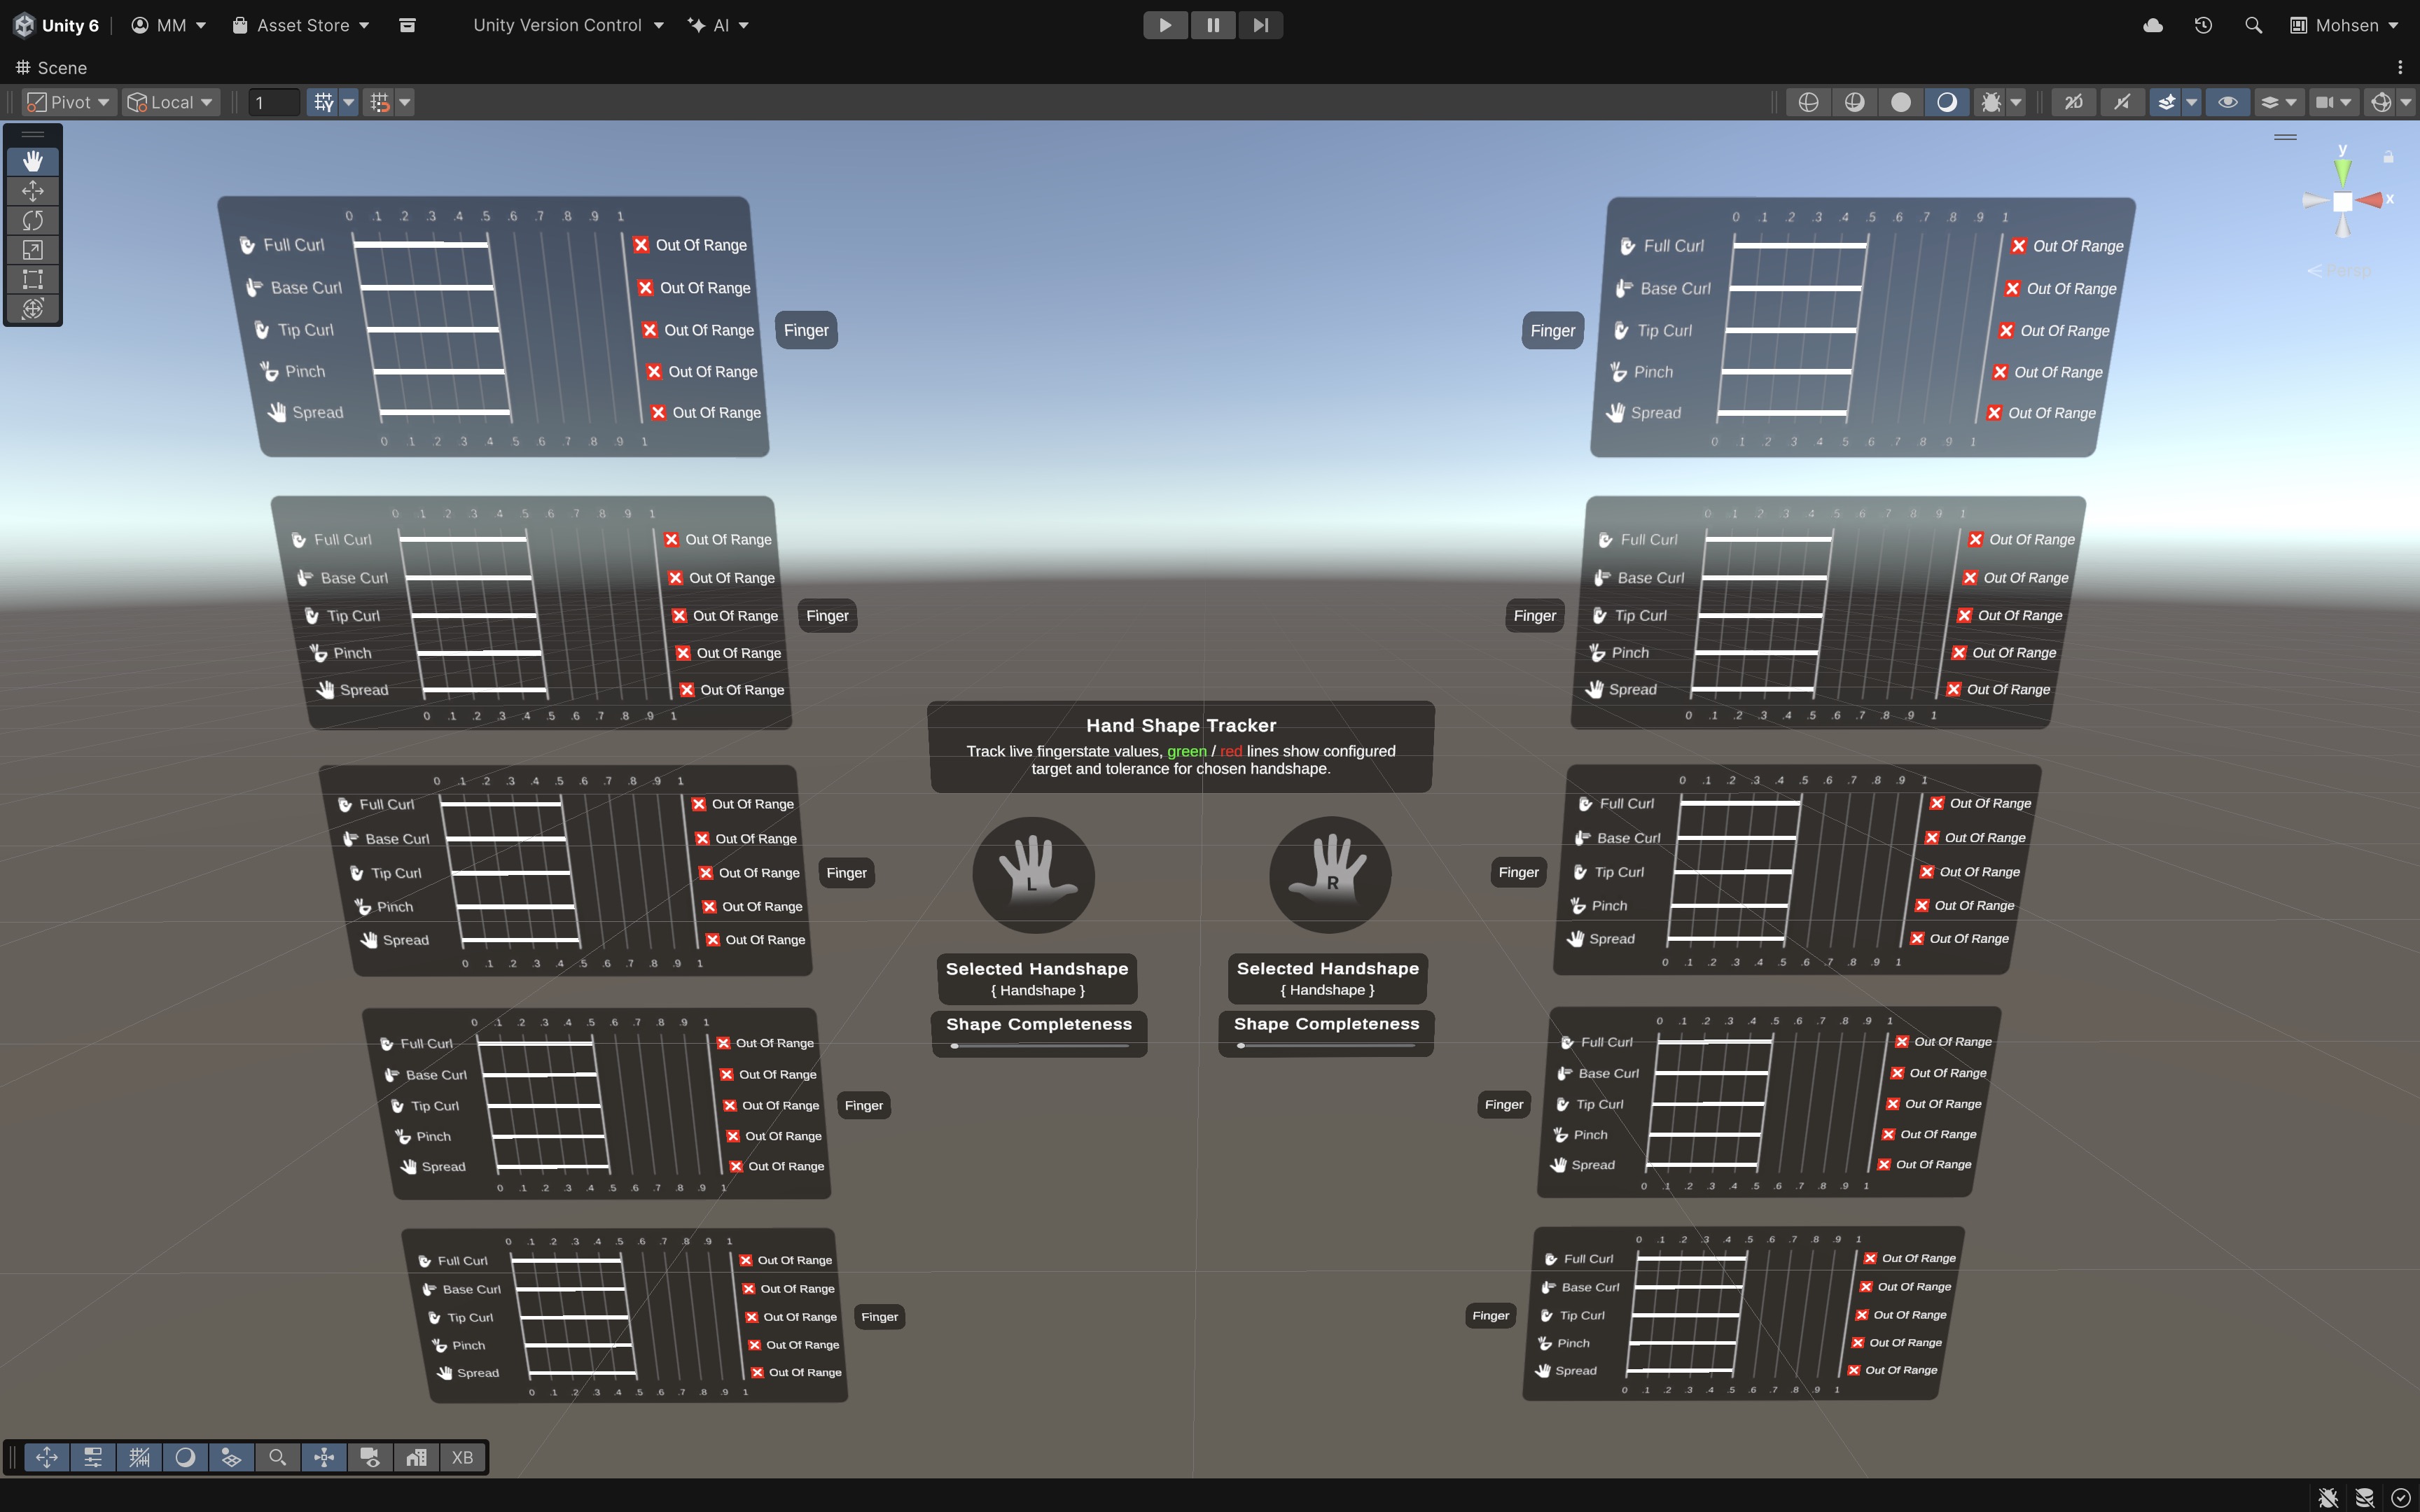The height and width of the screenshot is (1512, 2420).
Task: Click the Pause button
Action: click(1213, 25)
